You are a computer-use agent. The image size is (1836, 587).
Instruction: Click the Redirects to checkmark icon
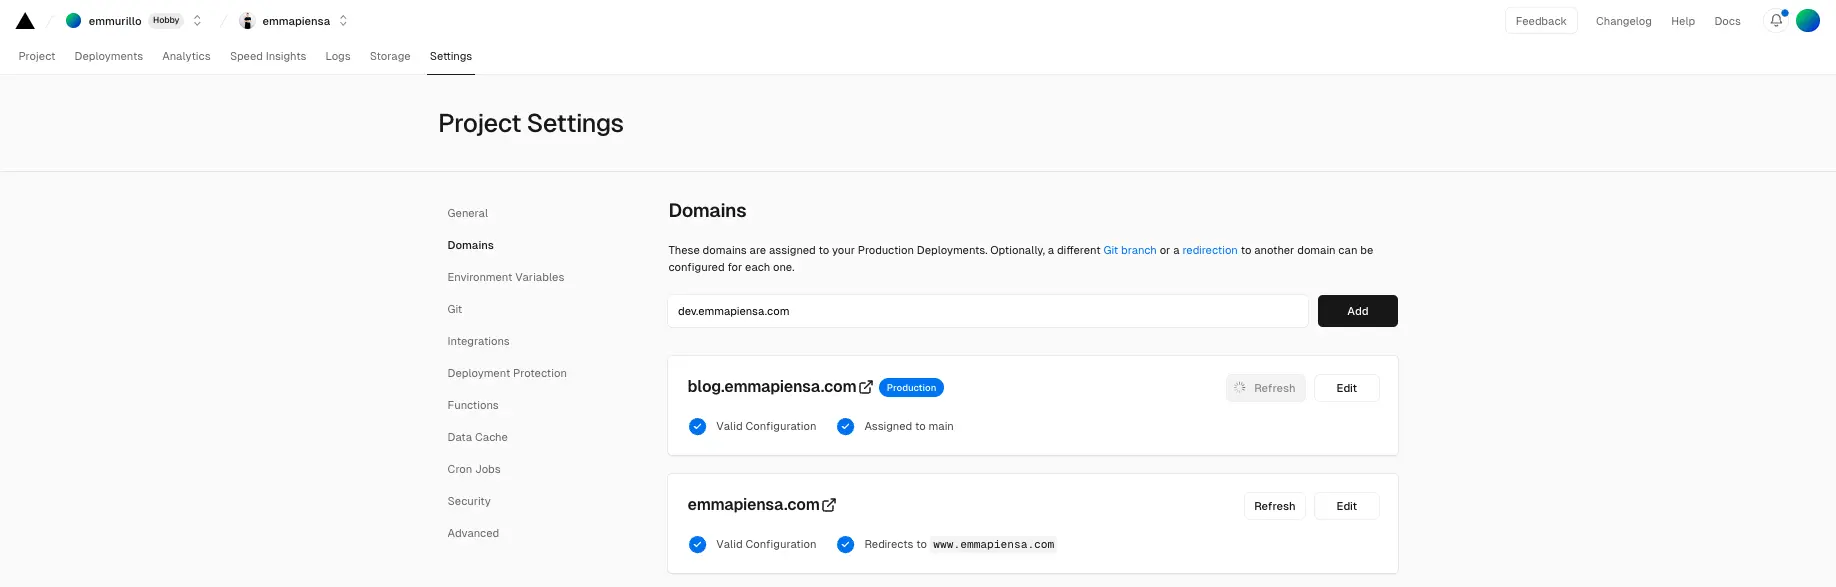pos(846,545)
